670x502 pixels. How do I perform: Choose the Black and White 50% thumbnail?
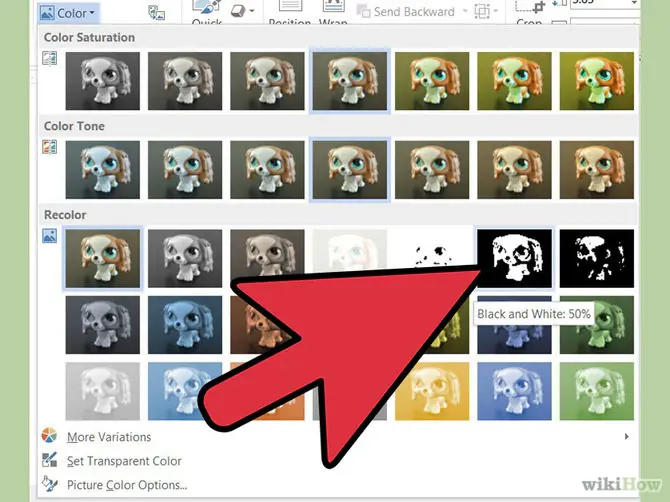[x=514, y=258]
